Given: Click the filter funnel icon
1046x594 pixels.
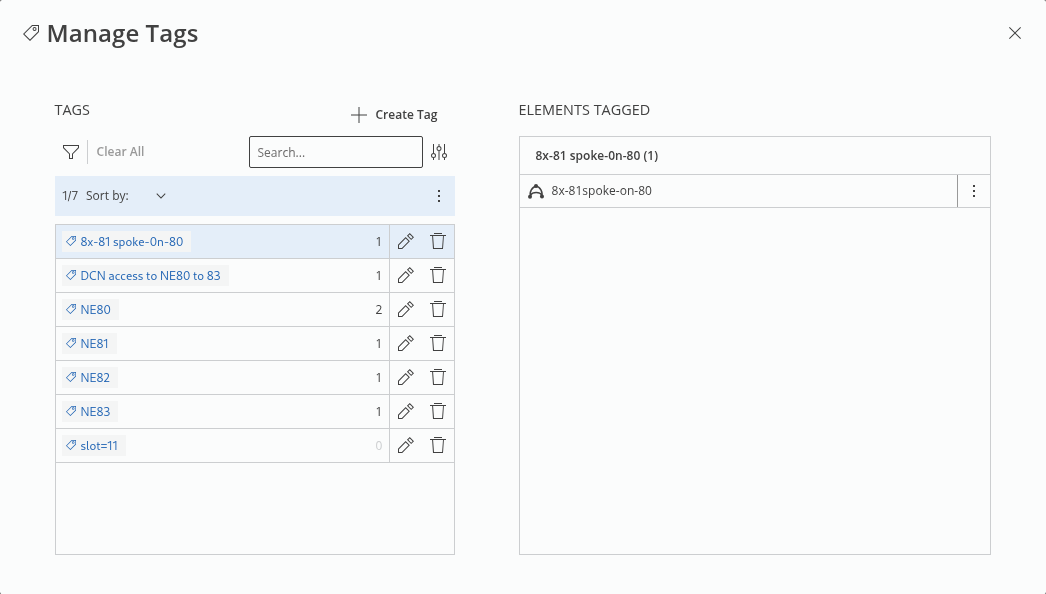Looking at the screenshot, I should tap(70, 152).
